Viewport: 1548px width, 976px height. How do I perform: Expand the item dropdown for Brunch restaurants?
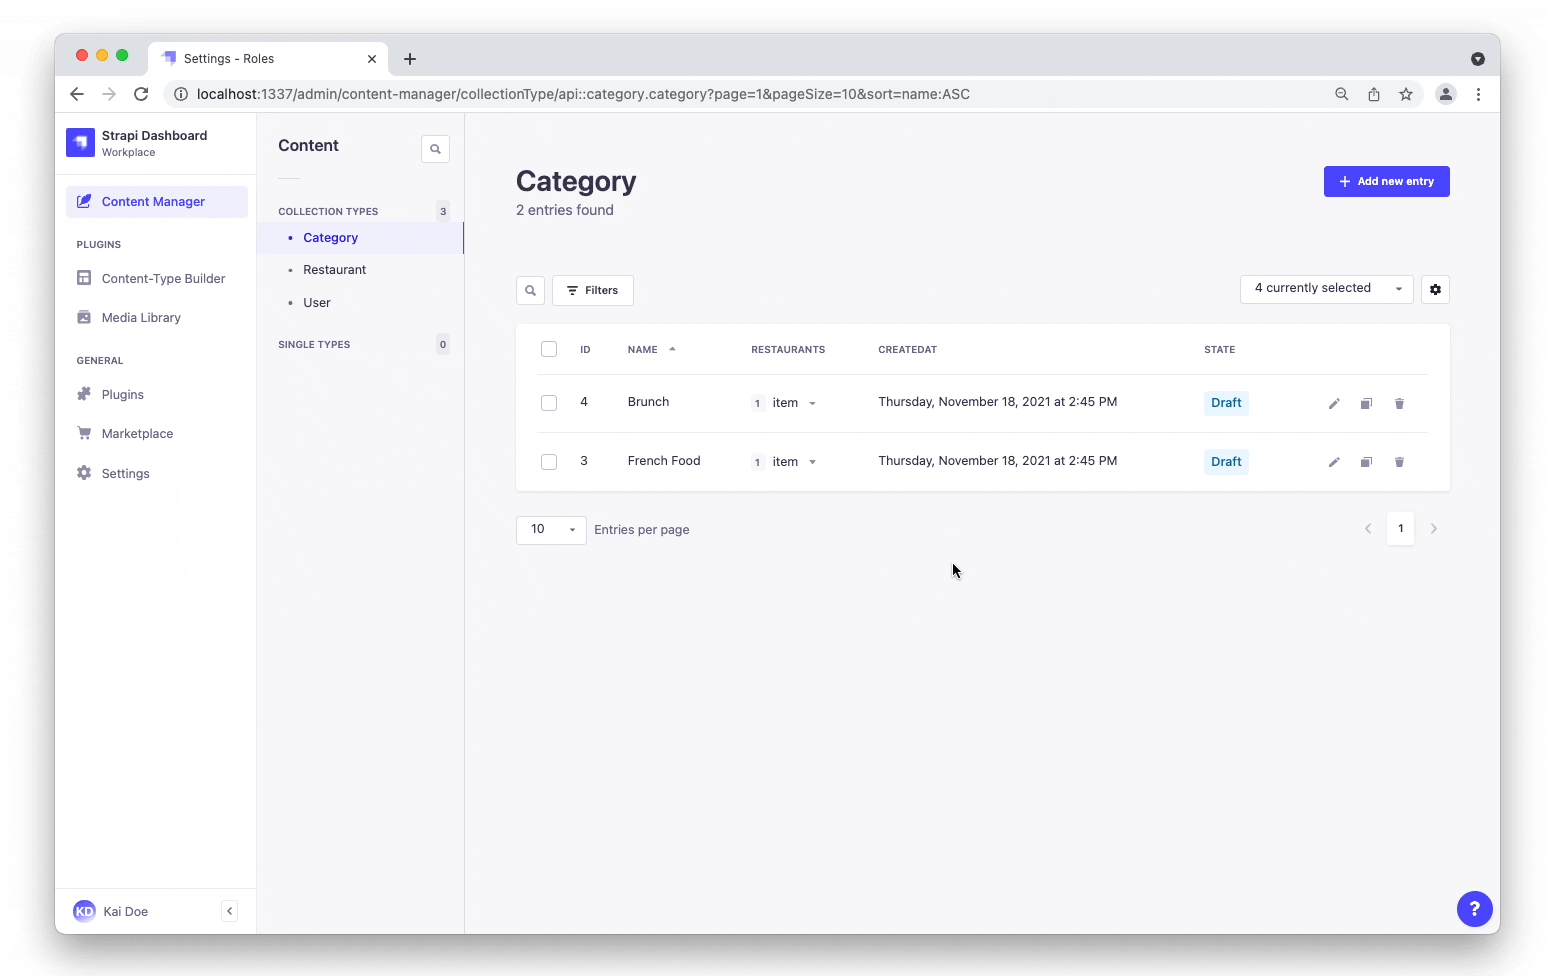pyautogui.click(x=812, y=403)
